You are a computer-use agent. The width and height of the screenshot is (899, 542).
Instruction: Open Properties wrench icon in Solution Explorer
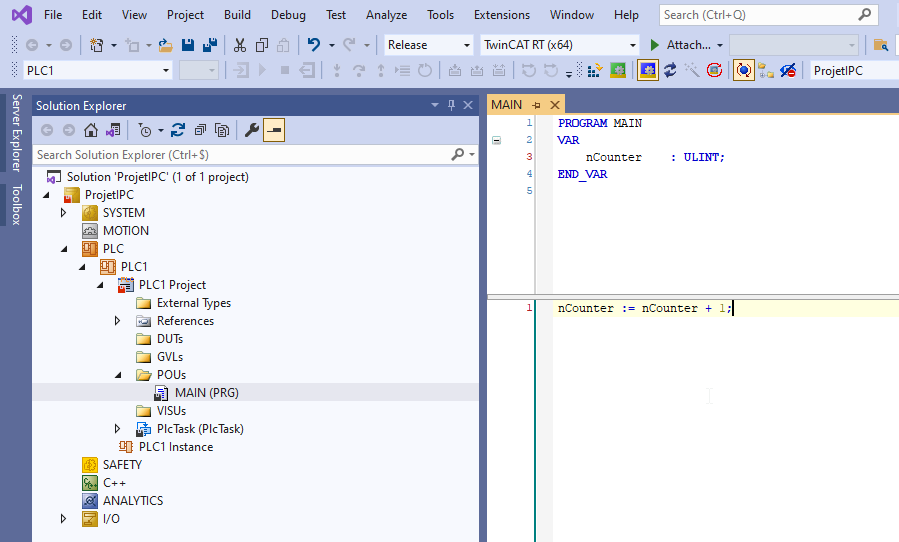coord(252,131)
